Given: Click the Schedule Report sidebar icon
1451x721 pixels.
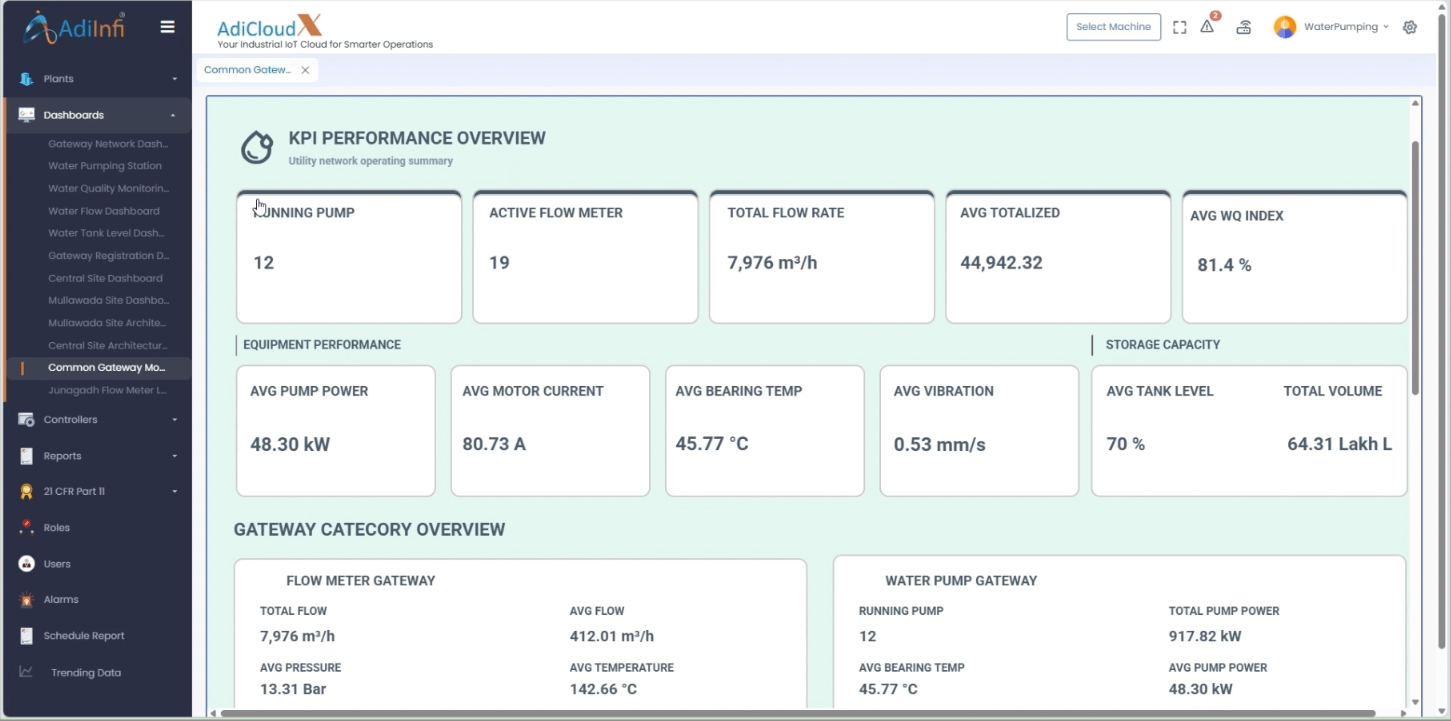Looking at the screenshot, I should tap(26, 636).
